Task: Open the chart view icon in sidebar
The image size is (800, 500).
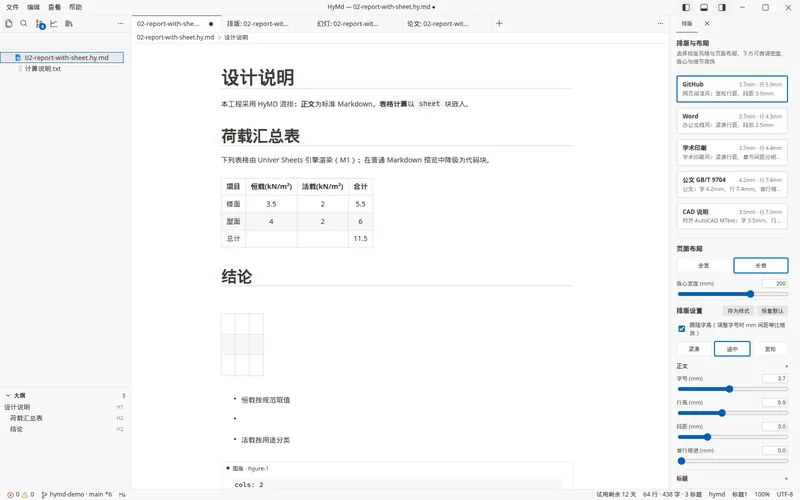Action: [x=54, y=23]
